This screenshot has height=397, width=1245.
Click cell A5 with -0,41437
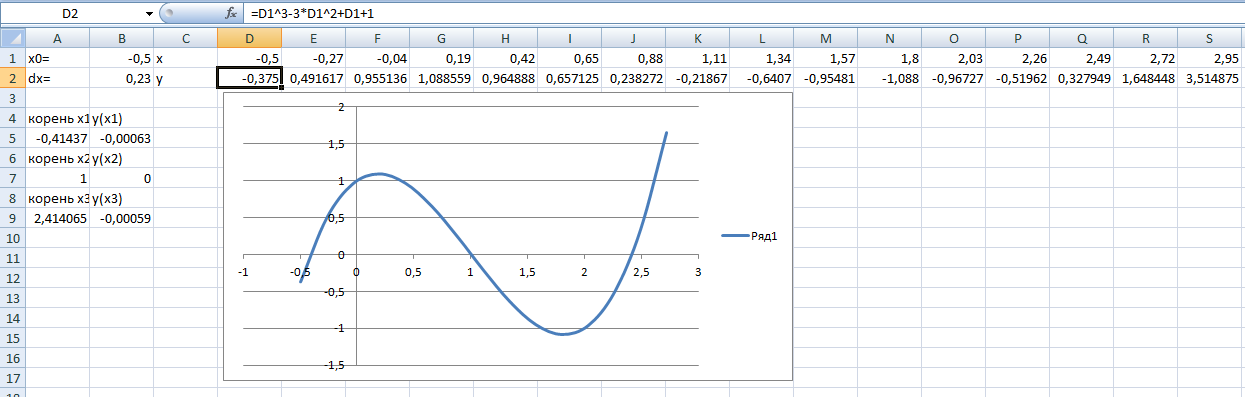[x=58, y=138]
